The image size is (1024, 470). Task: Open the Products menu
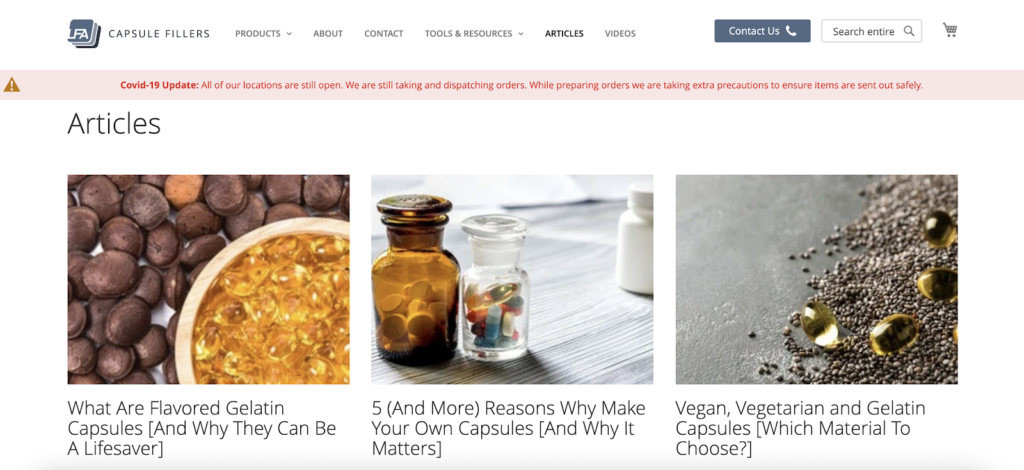pos(258,33)
